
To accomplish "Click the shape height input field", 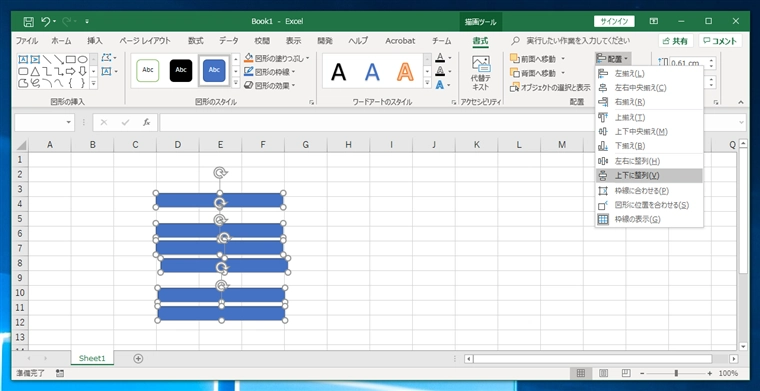I will pyautogui.click(x=688, y=63).
